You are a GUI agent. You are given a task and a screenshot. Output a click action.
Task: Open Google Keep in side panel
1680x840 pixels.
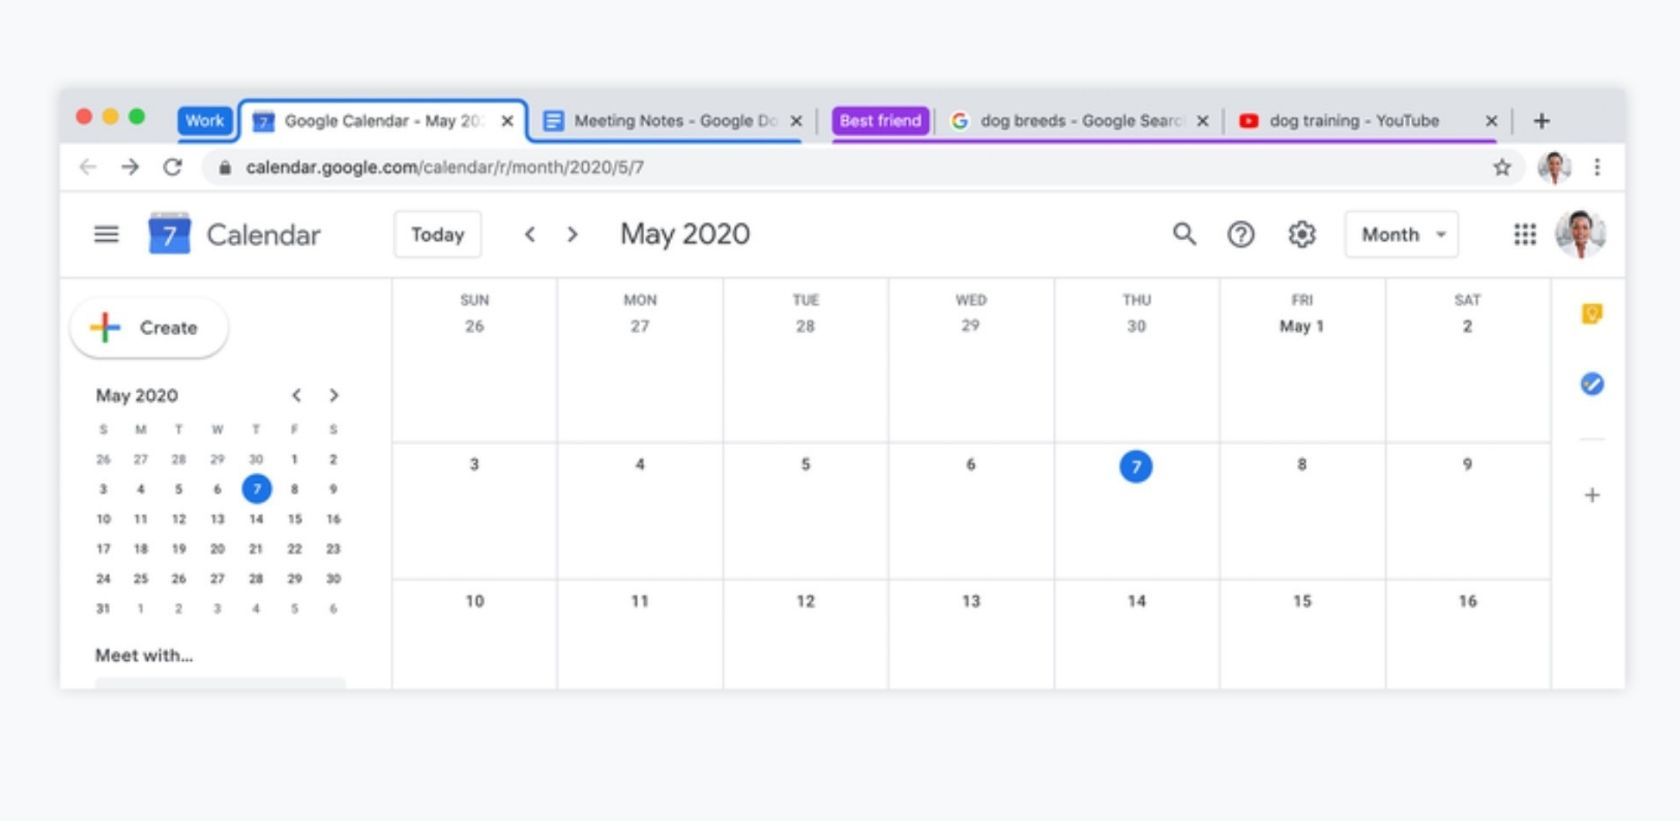click(x=1592, y=314)
